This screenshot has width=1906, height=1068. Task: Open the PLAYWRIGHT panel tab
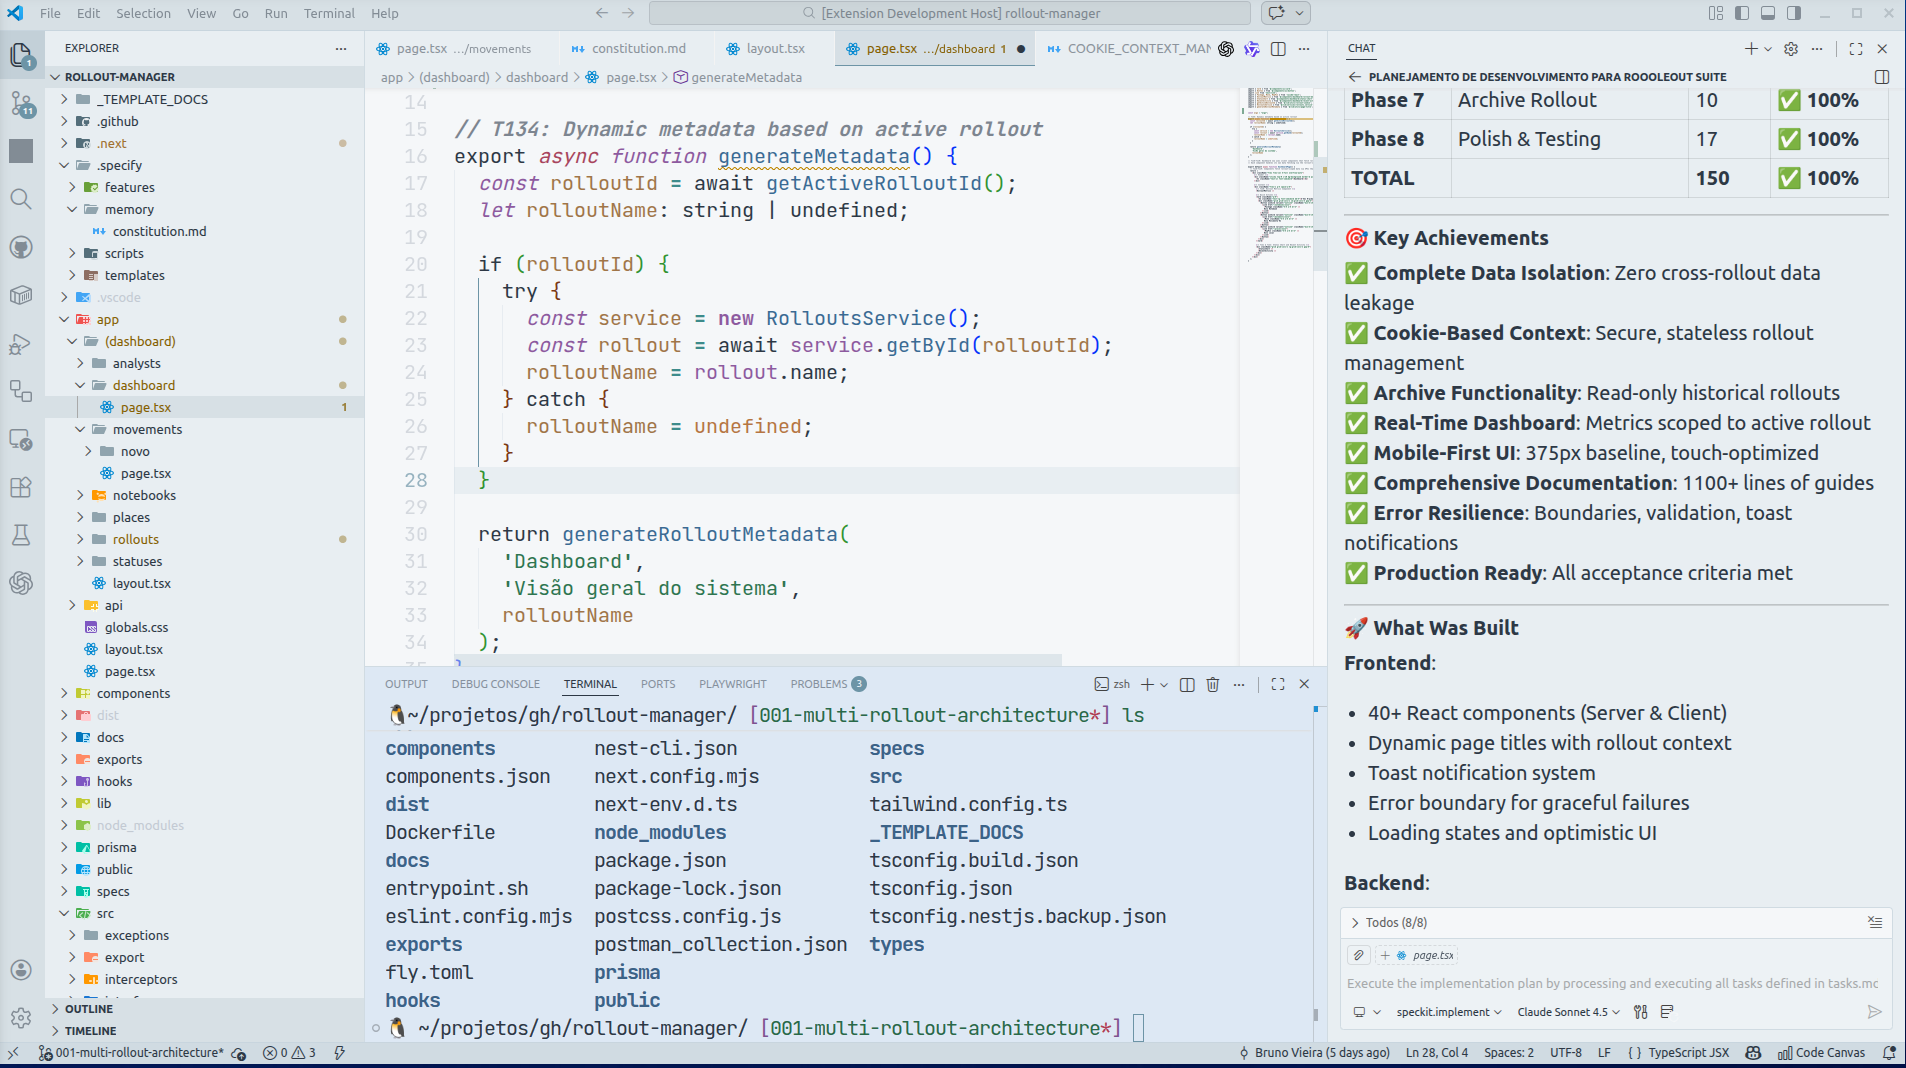[733, 684]
